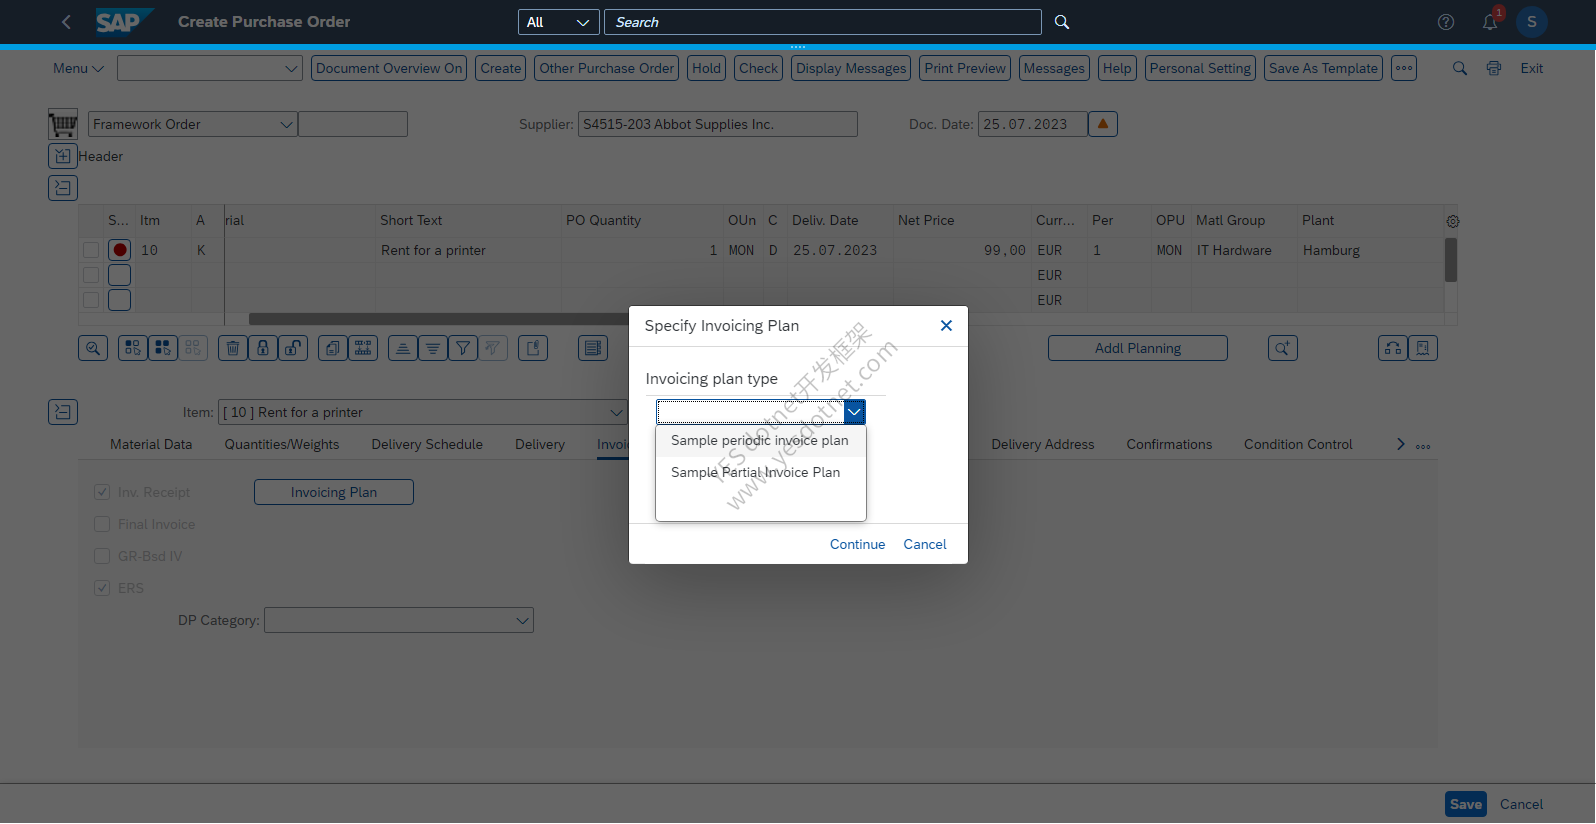Choose Sample Partial Invoice Plan option
This screenshot has width=1596, height=824.
[x=760, y=472]
